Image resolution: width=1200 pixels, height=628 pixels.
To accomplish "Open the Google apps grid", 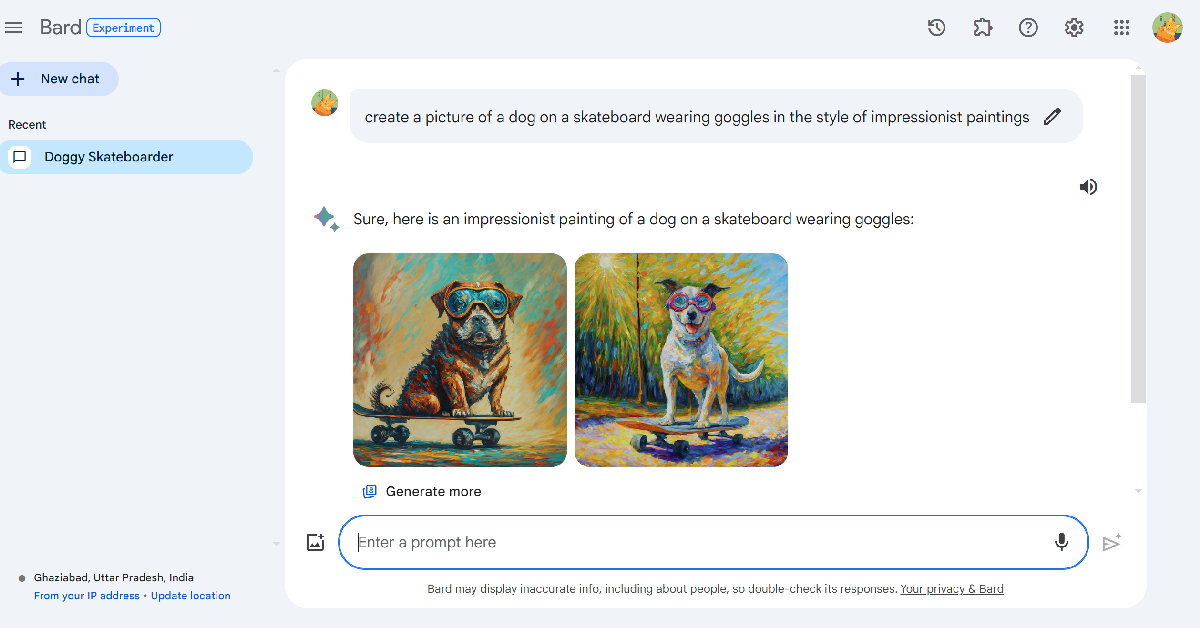I will tap(1121, 28).
